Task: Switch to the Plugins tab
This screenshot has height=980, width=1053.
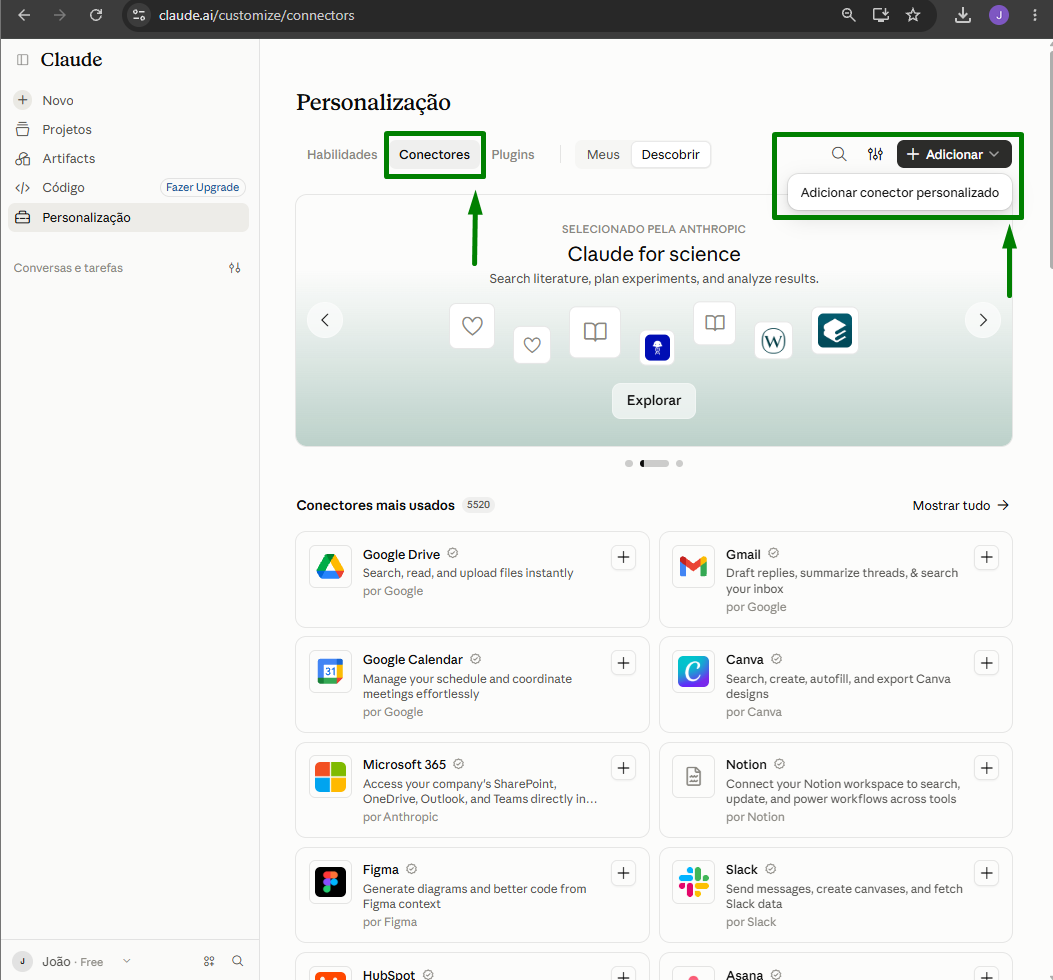Action: coord(513,154)
